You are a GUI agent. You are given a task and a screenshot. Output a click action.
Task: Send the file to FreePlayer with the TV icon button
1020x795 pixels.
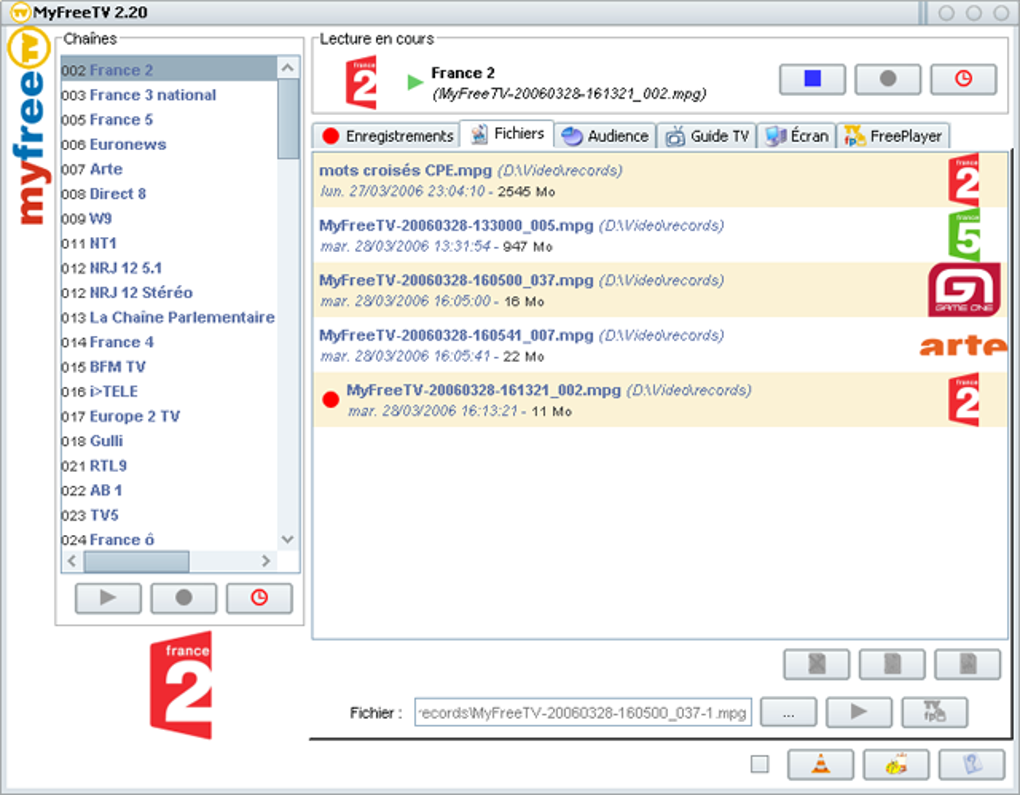pos(934,712)
